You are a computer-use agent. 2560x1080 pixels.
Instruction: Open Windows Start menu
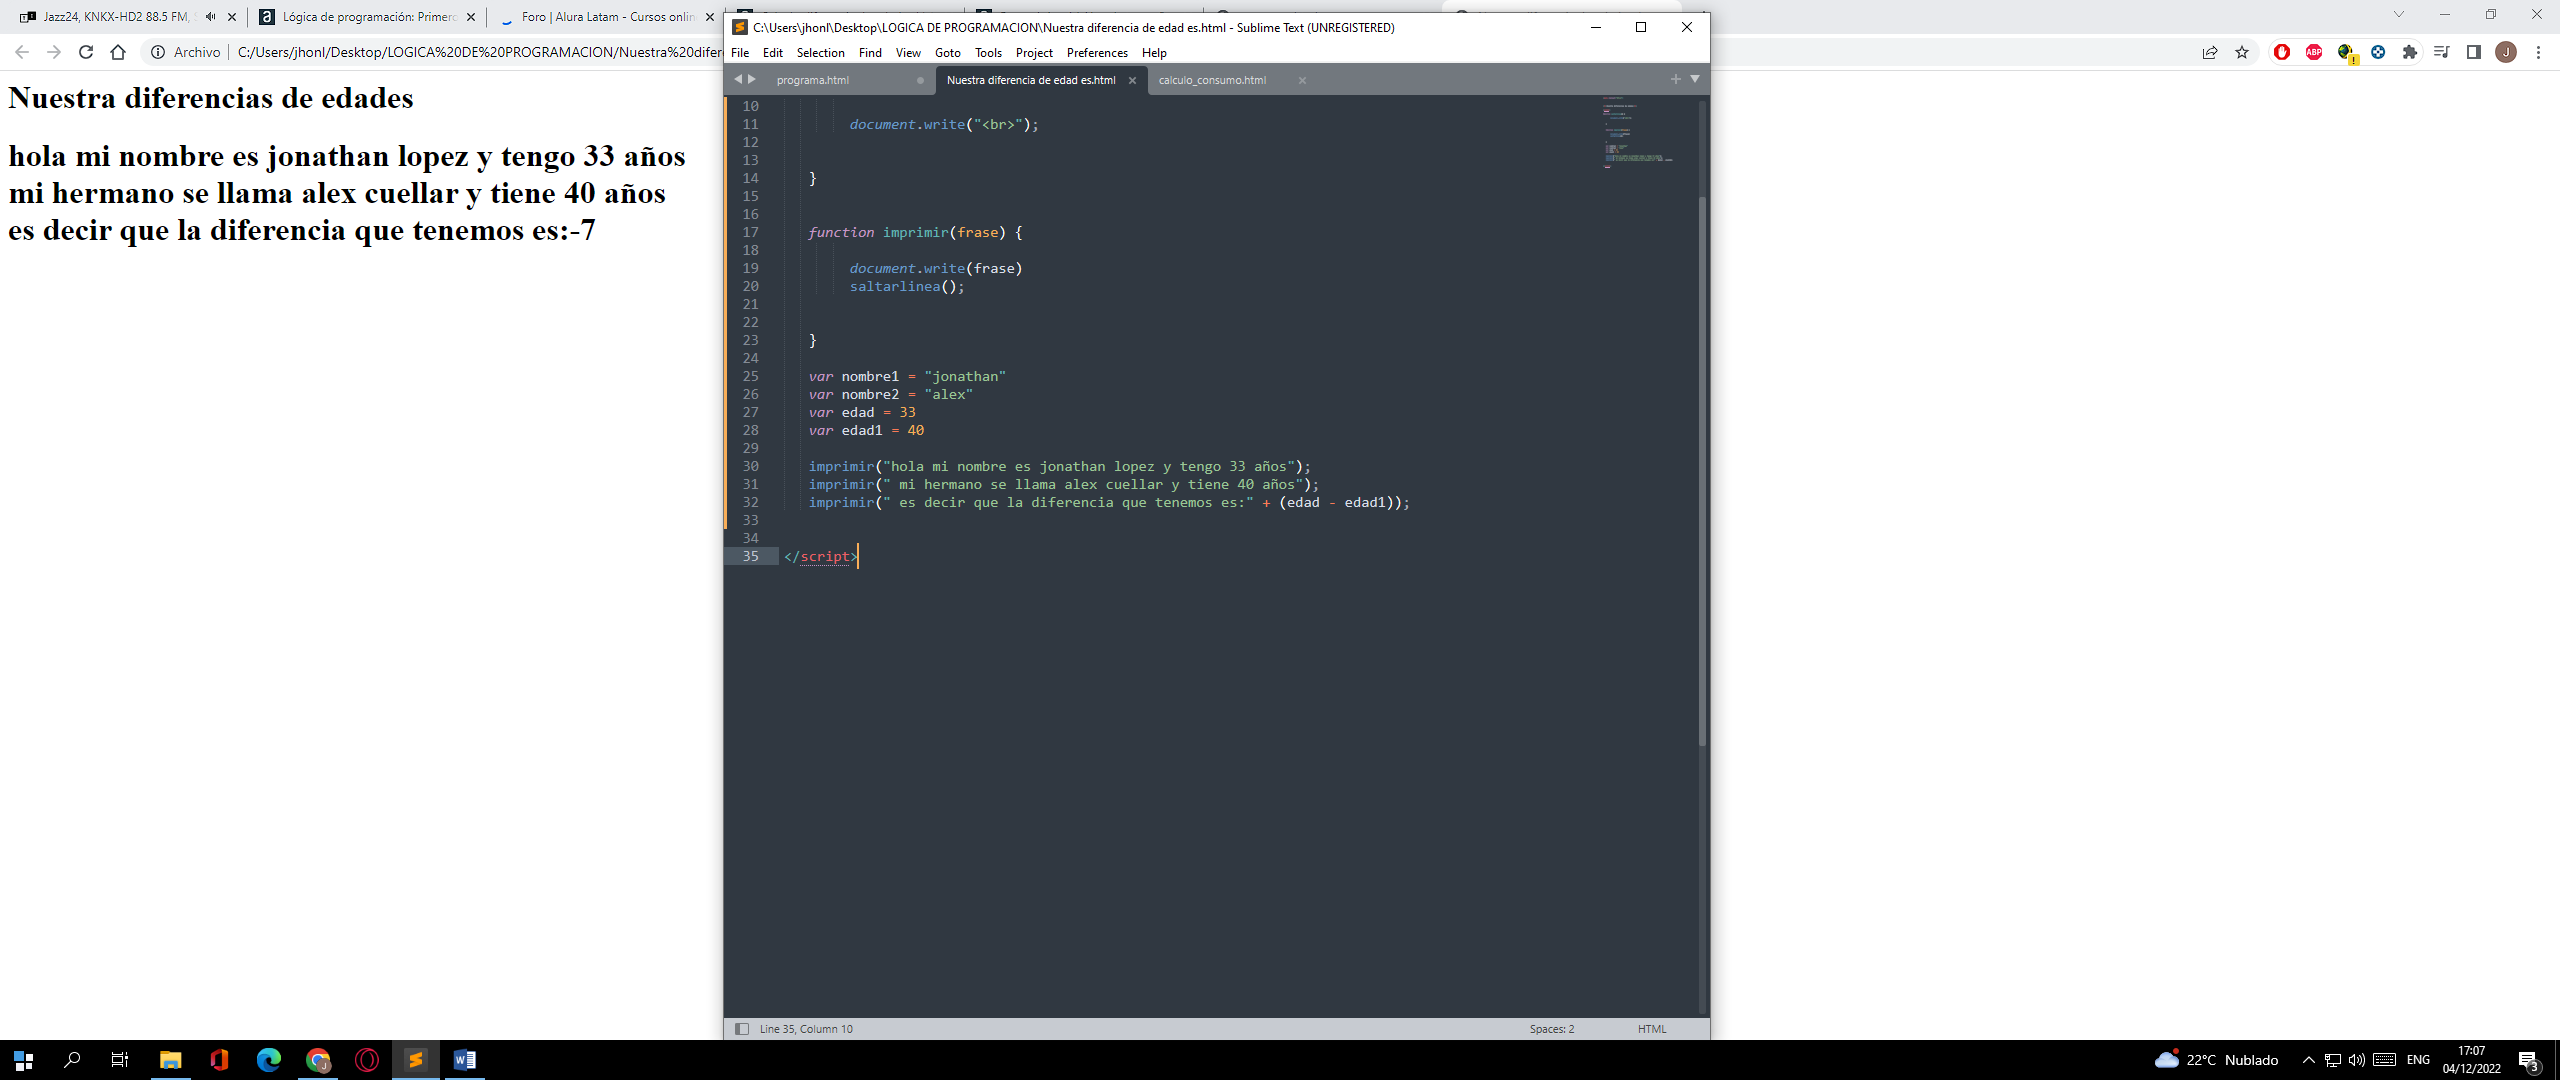[x=24, y=1060]
